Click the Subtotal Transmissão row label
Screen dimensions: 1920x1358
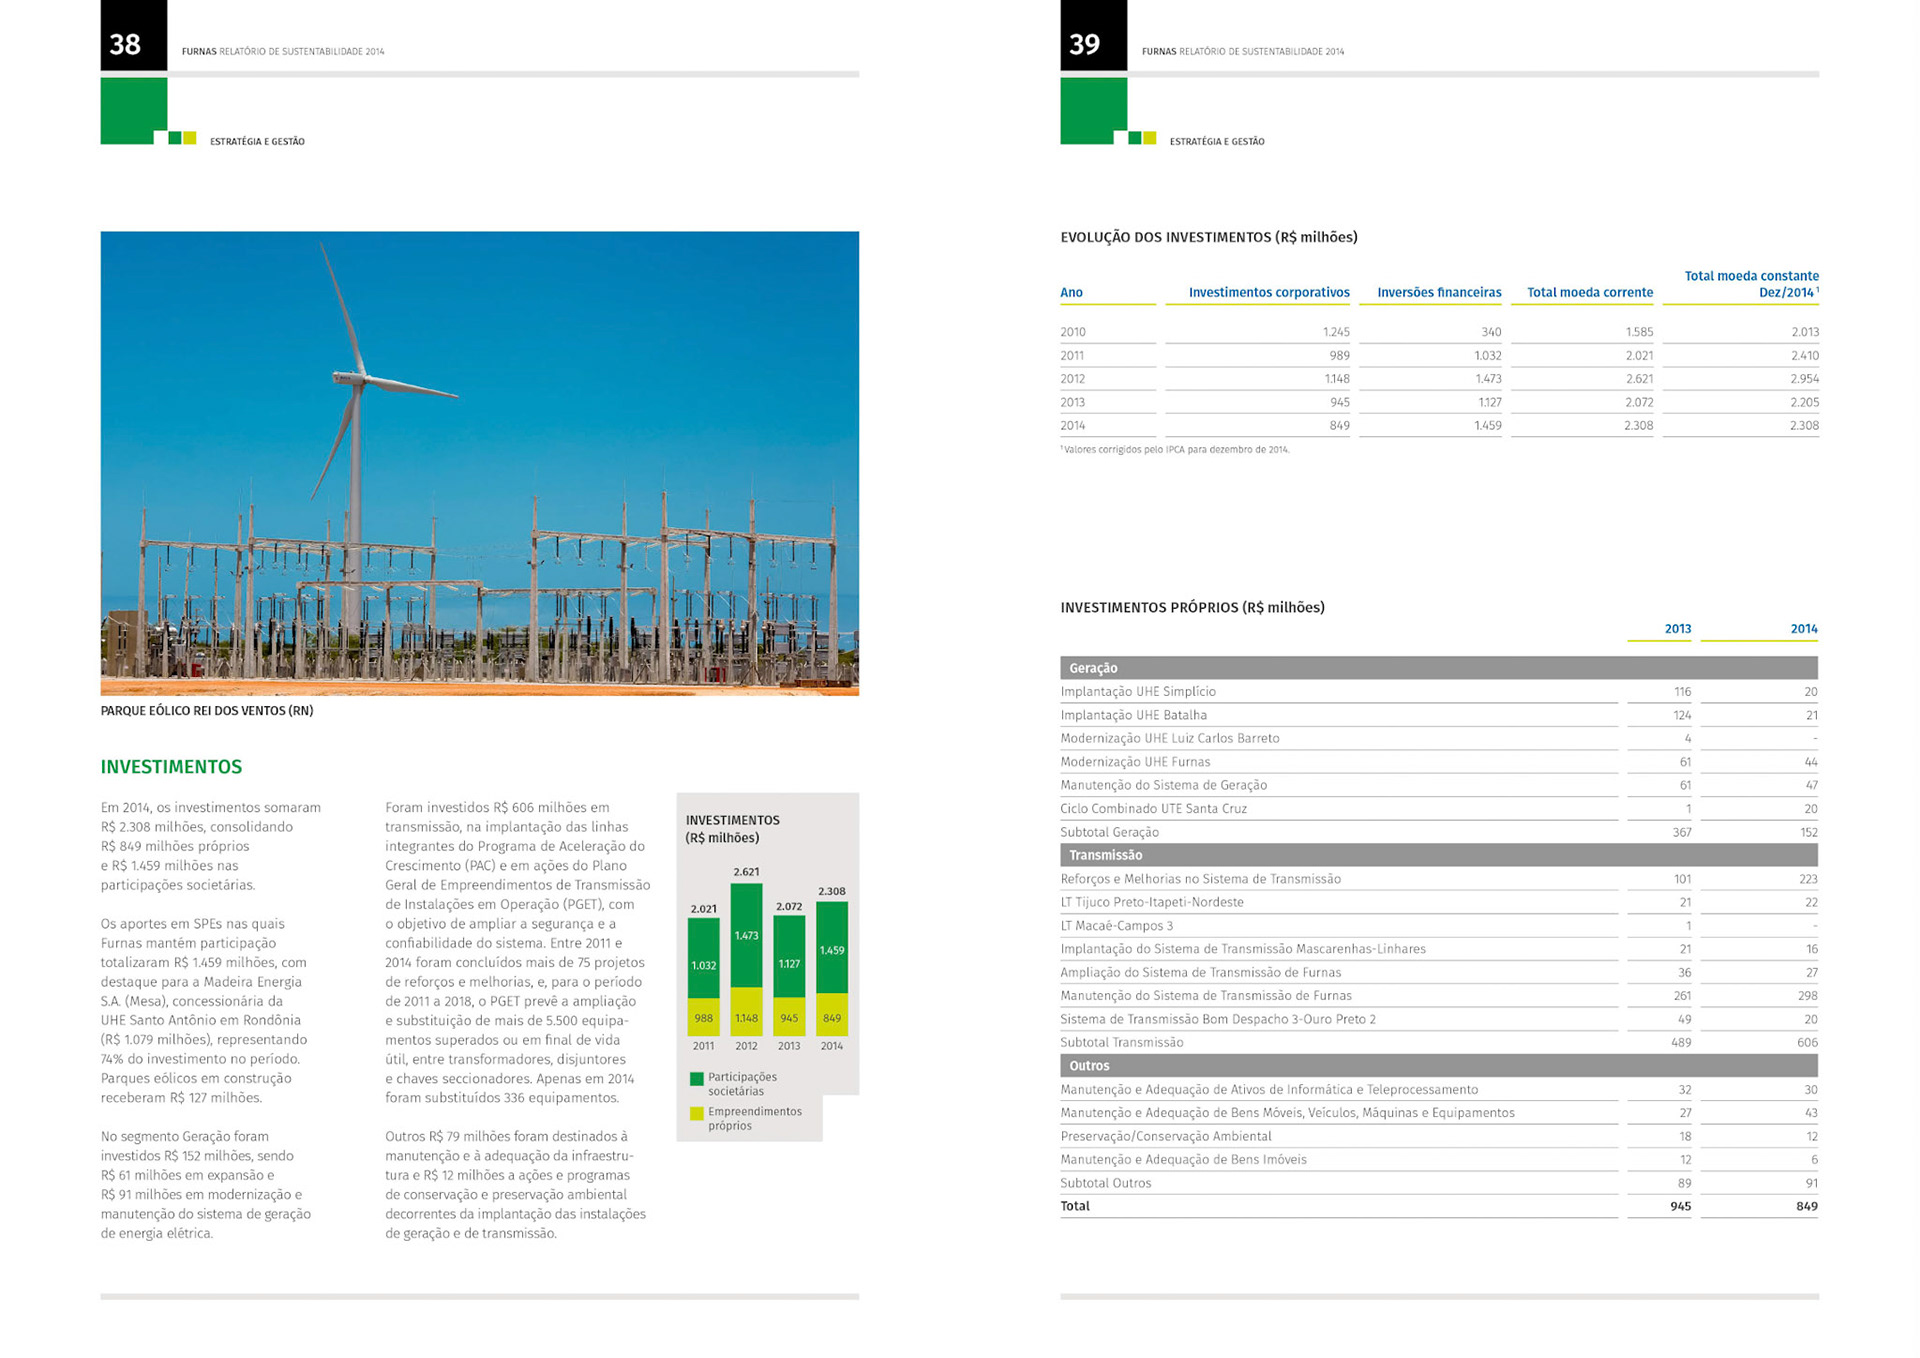1121,1042
